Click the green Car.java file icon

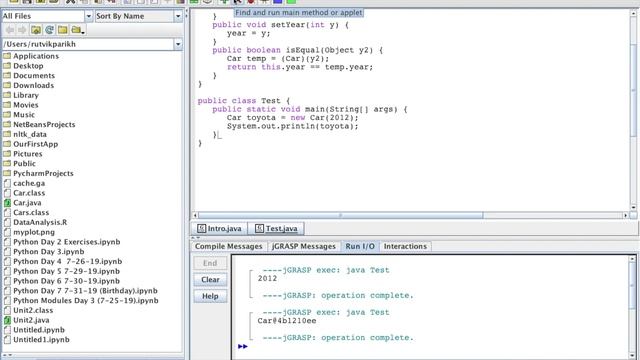tap(7, 203)
